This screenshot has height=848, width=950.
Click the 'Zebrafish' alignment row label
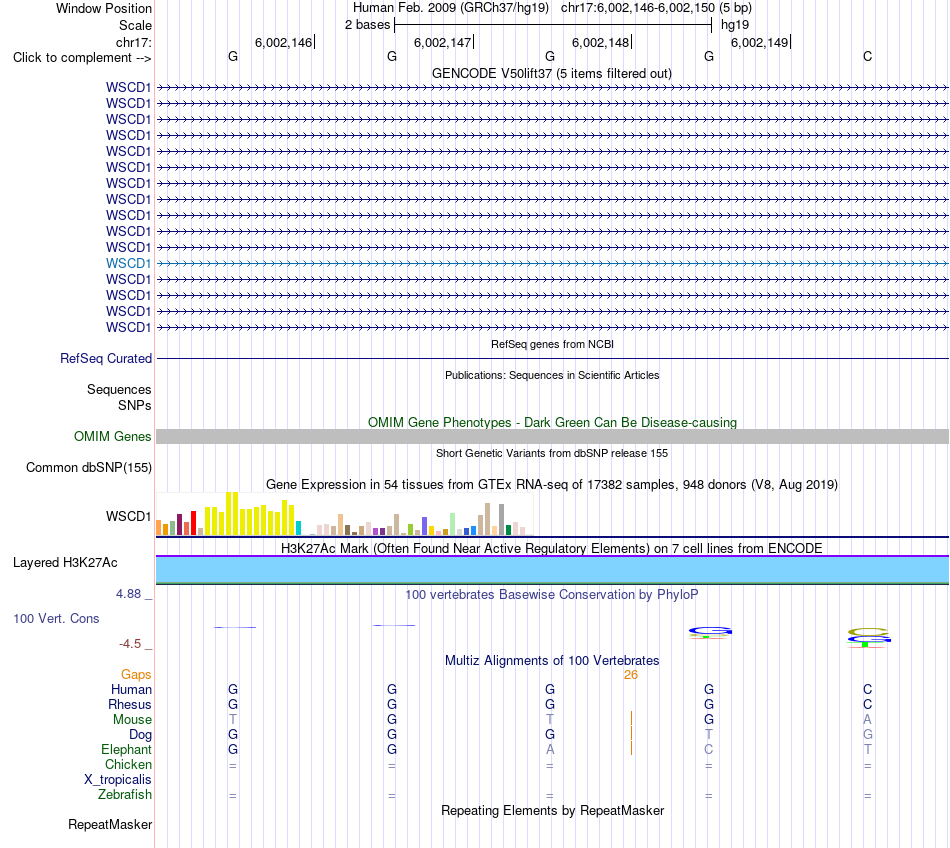pos(125,794)
